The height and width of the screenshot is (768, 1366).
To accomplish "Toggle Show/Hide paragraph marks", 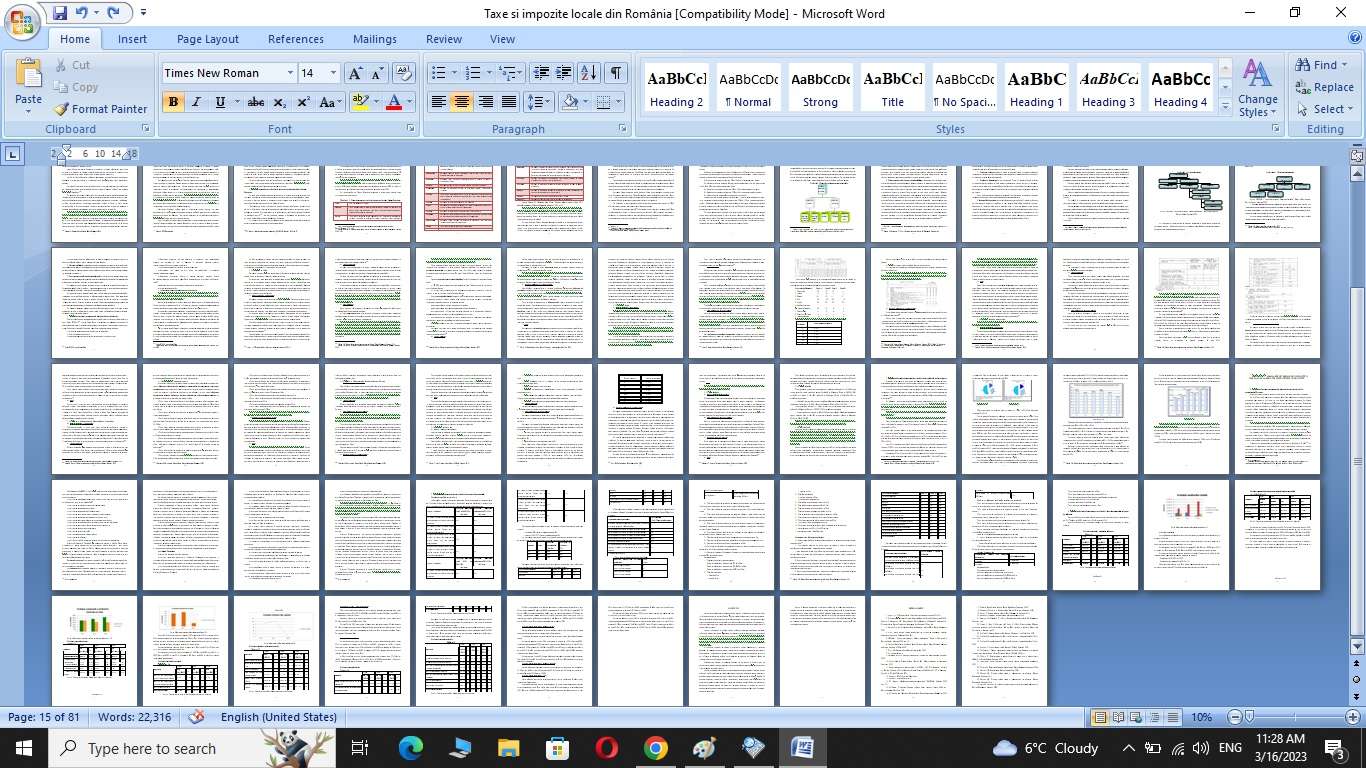I will [x=616, y=73].
